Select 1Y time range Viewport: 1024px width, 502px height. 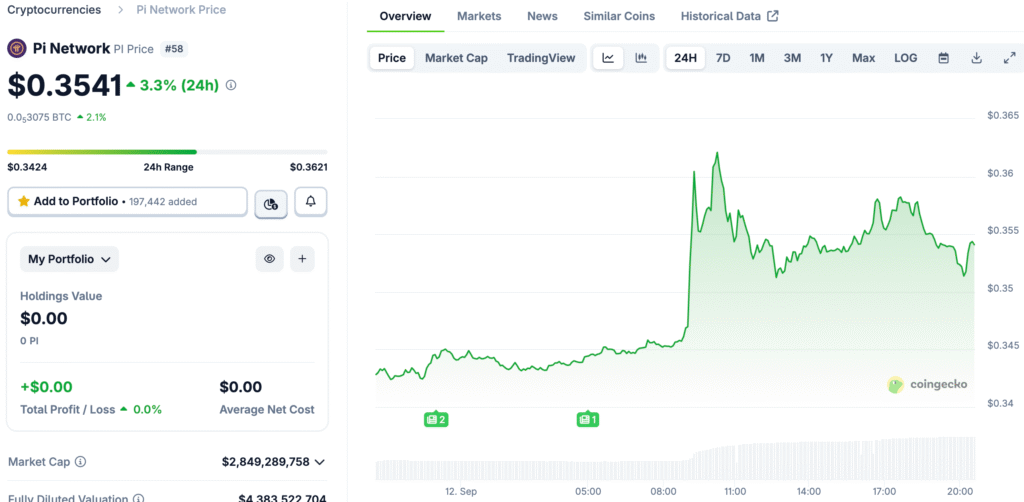click(827, 58)
